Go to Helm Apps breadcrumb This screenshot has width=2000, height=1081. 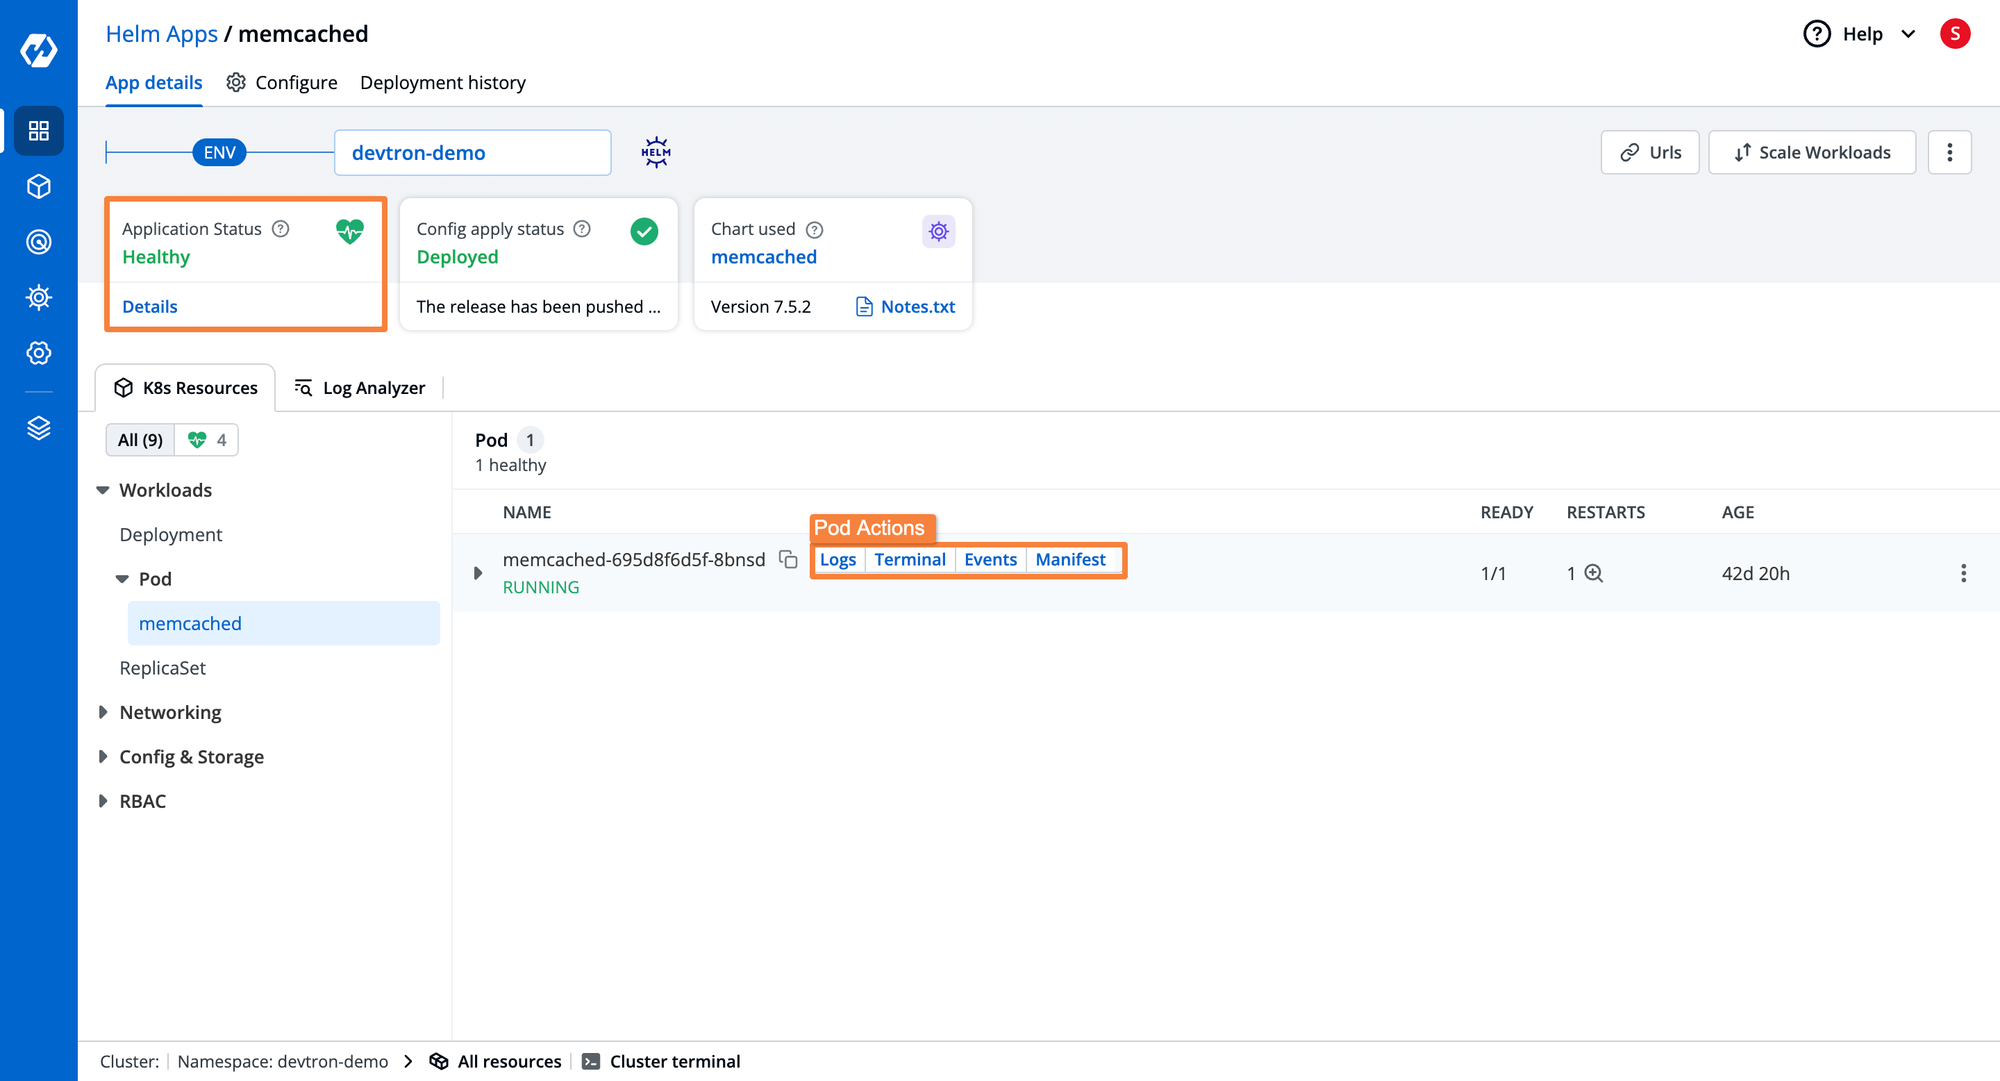point(162,34)
